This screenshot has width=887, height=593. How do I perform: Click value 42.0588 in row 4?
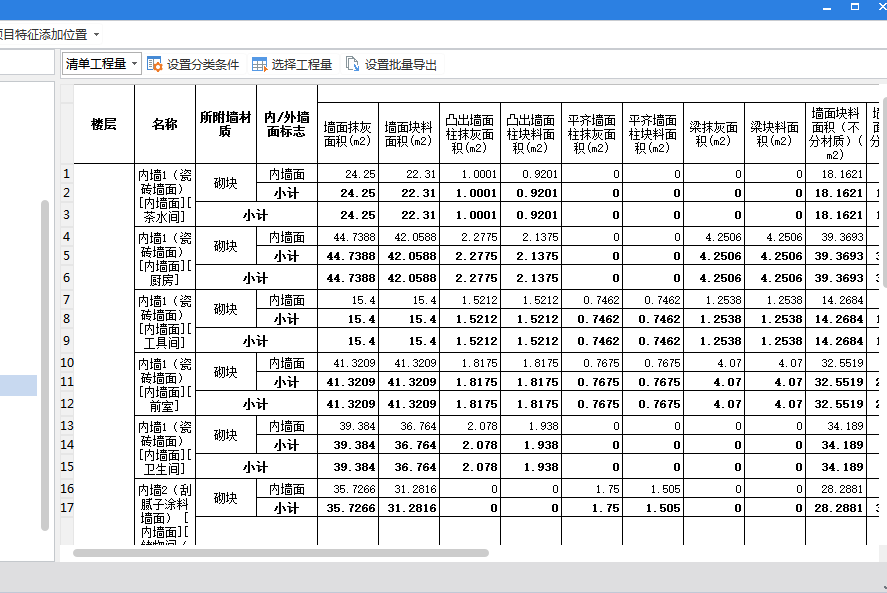click(409, 237)
